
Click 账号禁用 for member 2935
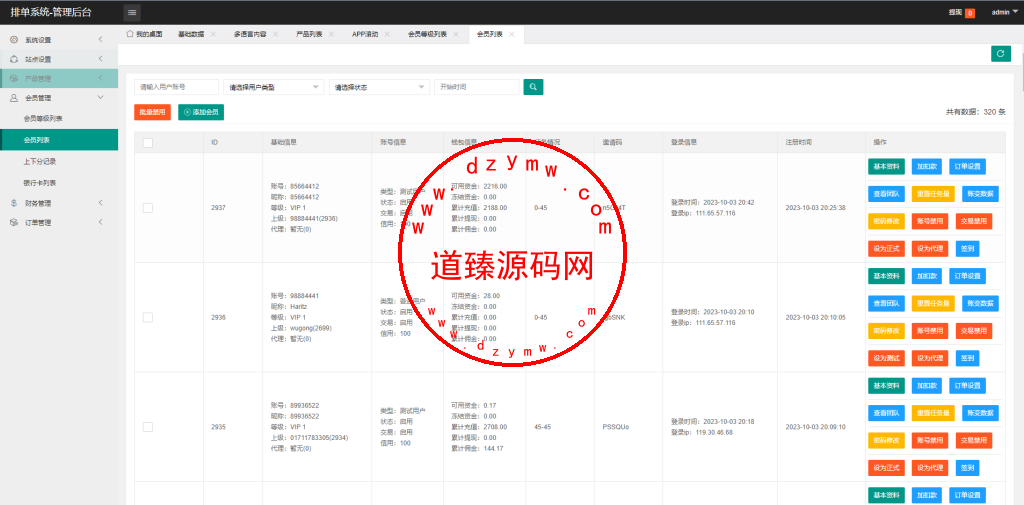pyautogui.click(x=930, y=440)
